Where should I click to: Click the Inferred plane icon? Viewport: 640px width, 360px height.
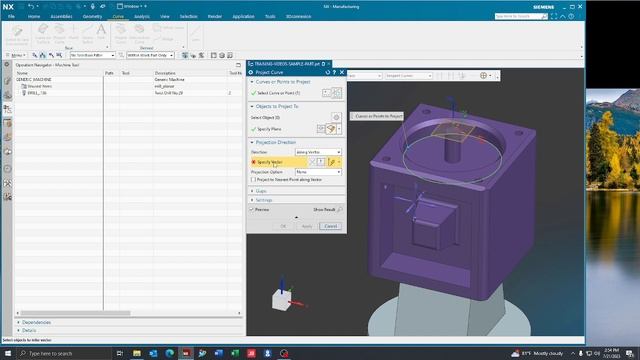point(331,129)
